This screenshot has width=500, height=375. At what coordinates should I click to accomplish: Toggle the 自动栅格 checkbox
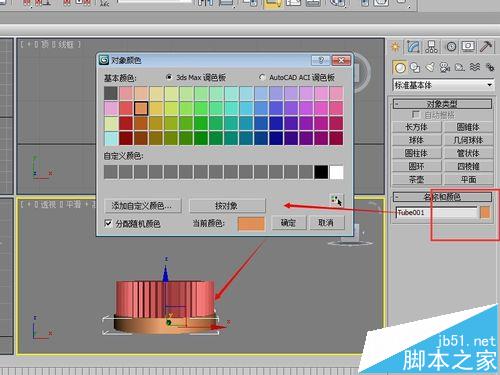coord(415,115)
